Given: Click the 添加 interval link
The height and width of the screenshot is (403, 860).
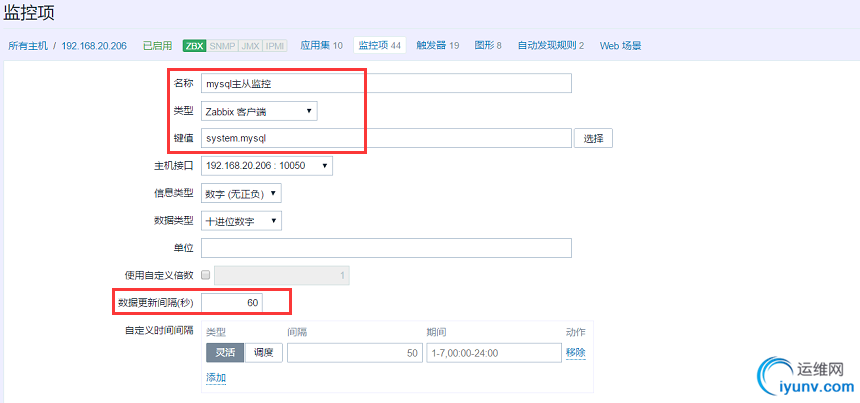Looking at the screenshot, I should click(215, 378).
